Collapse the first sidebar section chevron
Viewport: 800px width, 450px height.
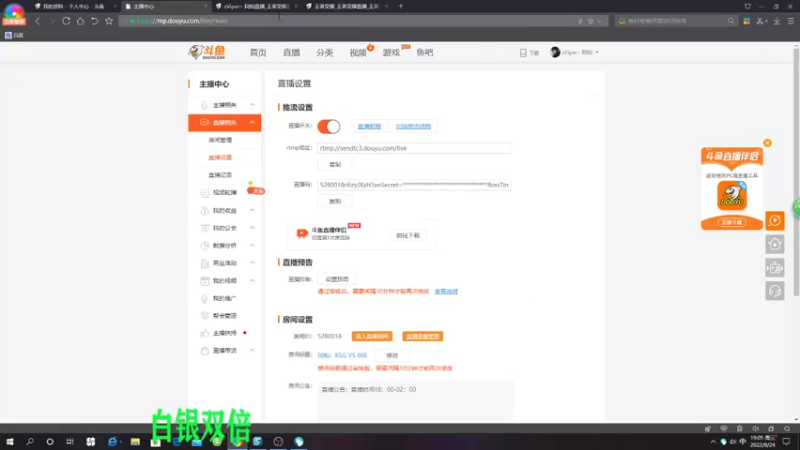pos(252,105)
